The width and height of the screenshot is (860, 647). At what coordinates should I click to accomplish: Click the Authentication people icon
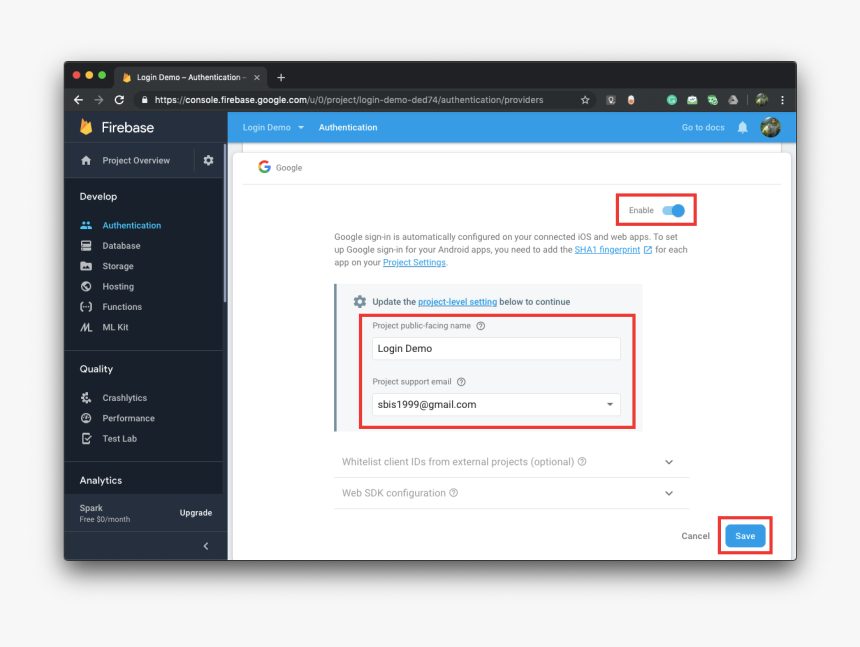[x=86, y=225]
